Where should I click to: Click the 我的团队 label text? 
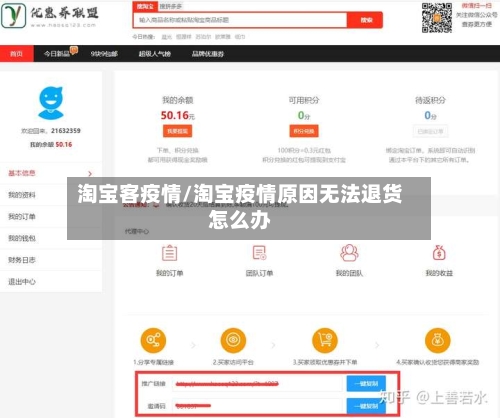349,273
